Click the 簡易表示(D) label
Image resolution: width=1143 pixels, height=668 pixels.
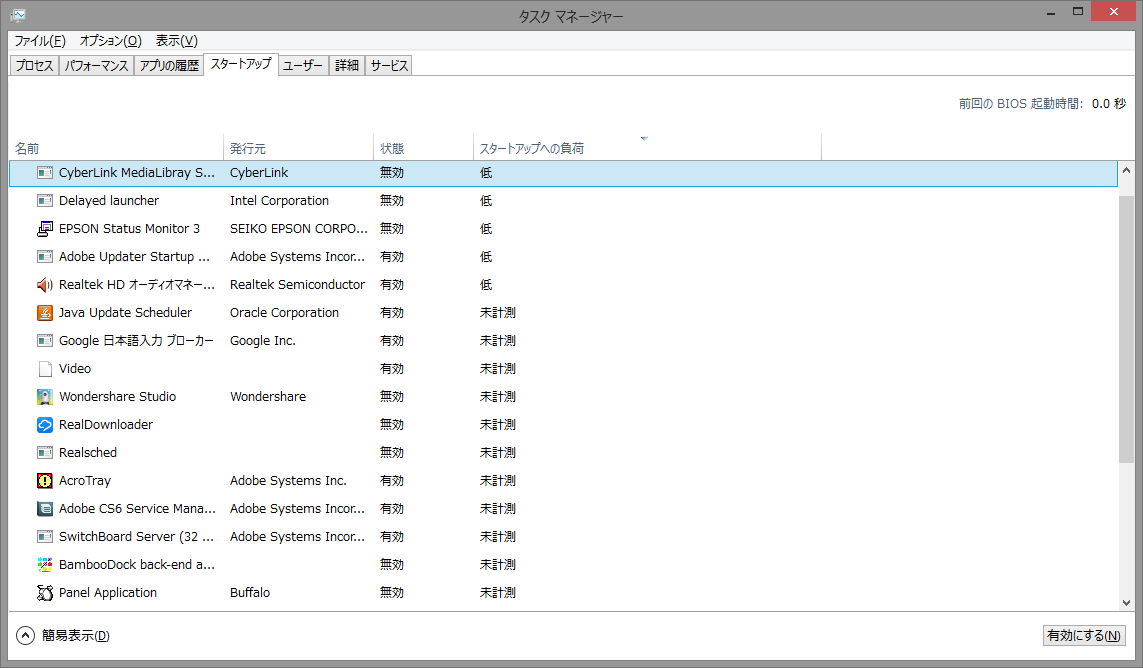(75, 636)
